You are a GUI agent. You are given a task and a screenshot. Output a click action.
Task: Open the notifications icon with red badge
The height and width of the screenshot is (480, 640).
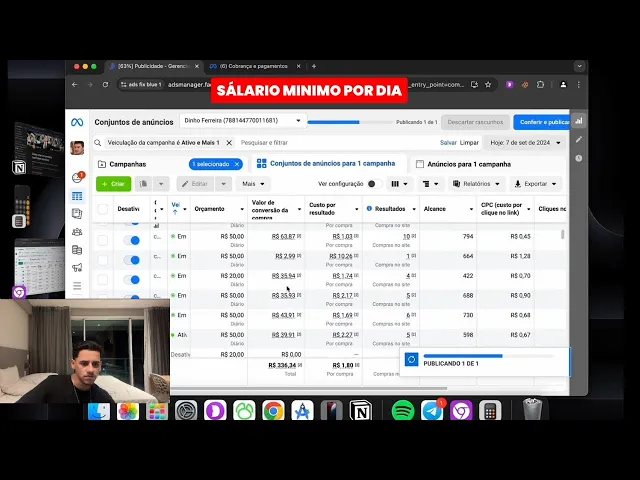[78, 177]
